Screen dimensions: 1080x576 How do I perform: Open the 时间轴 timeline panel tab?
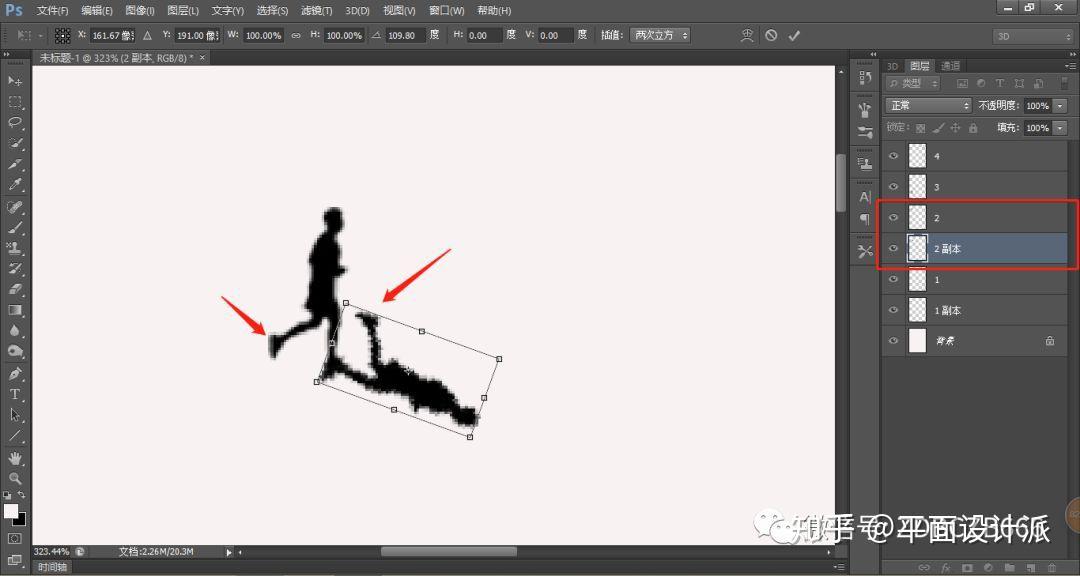point(52,567)
